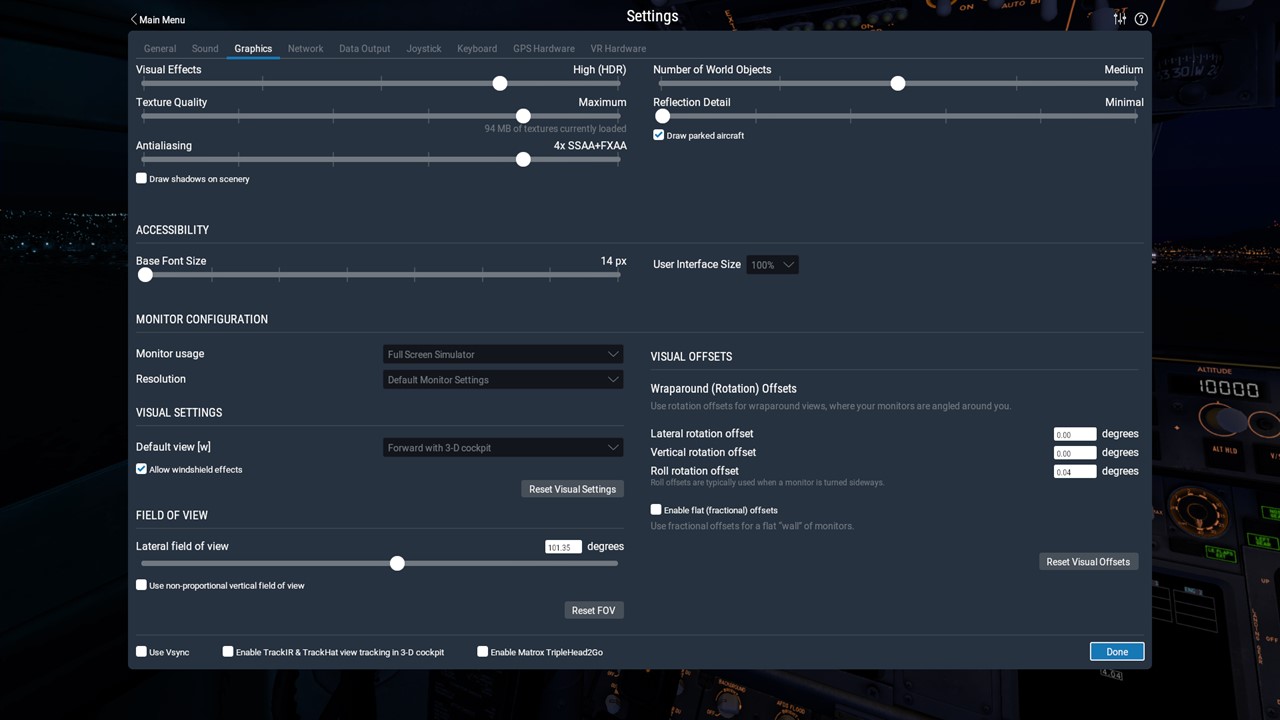Disable Allow windshield effects
This screenshot has width=1280, height=720.
pyautogui.click(x=141, y=469)
